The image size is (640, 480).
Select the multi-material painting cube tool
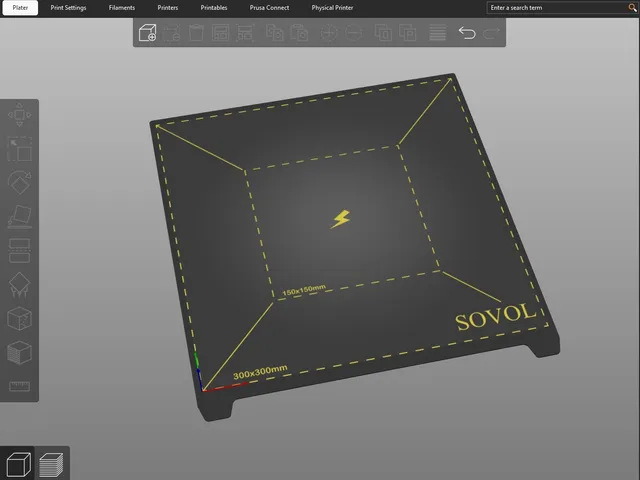coord(19,353)
